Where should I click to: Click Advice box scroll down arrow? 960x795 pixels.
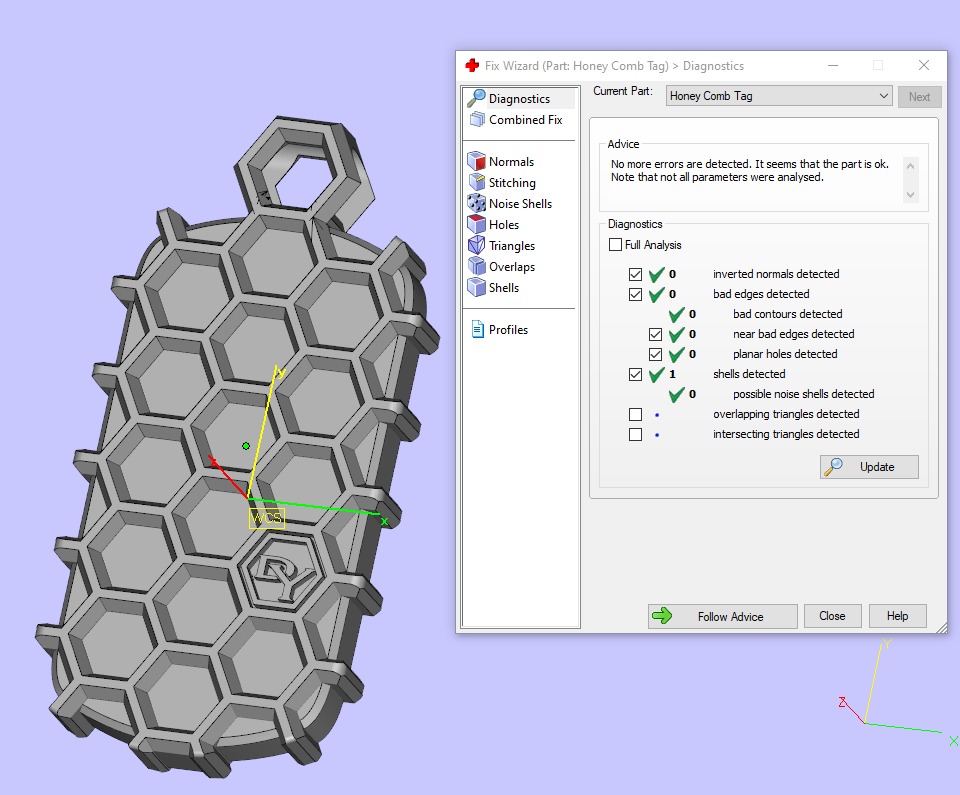[910, 195]
